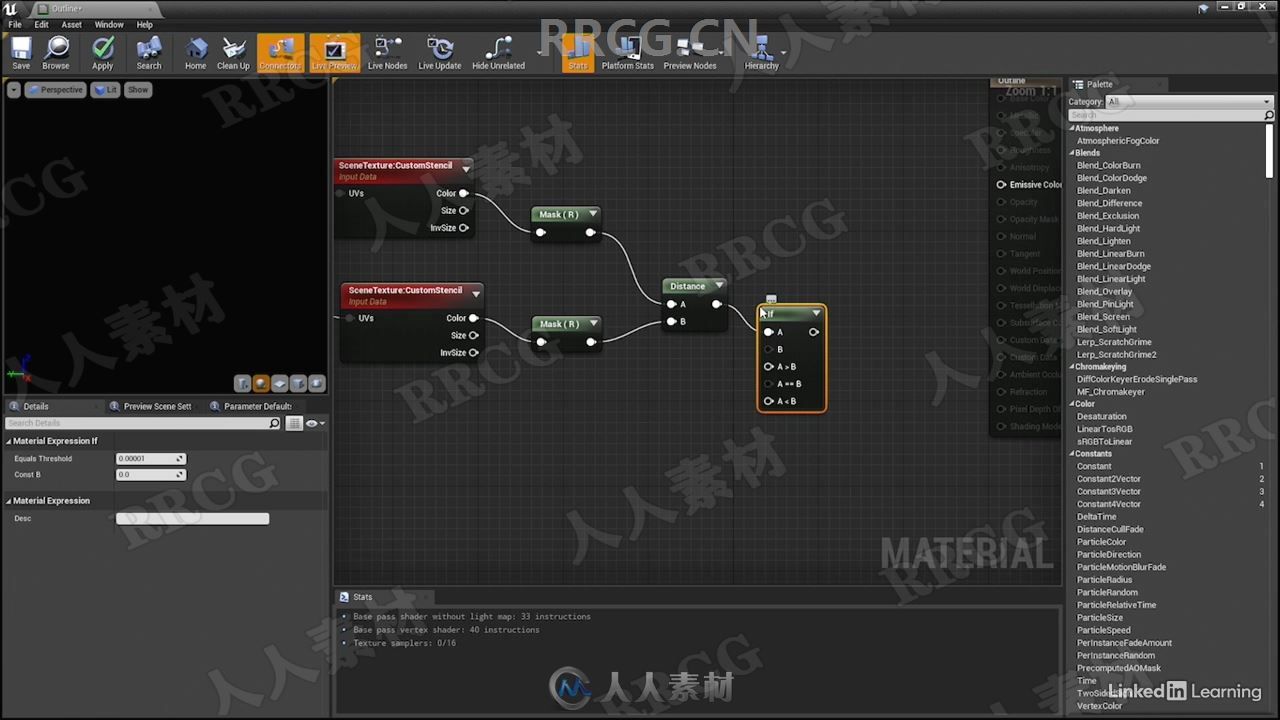Open the details visibility eye options

[x=315, y=424]
